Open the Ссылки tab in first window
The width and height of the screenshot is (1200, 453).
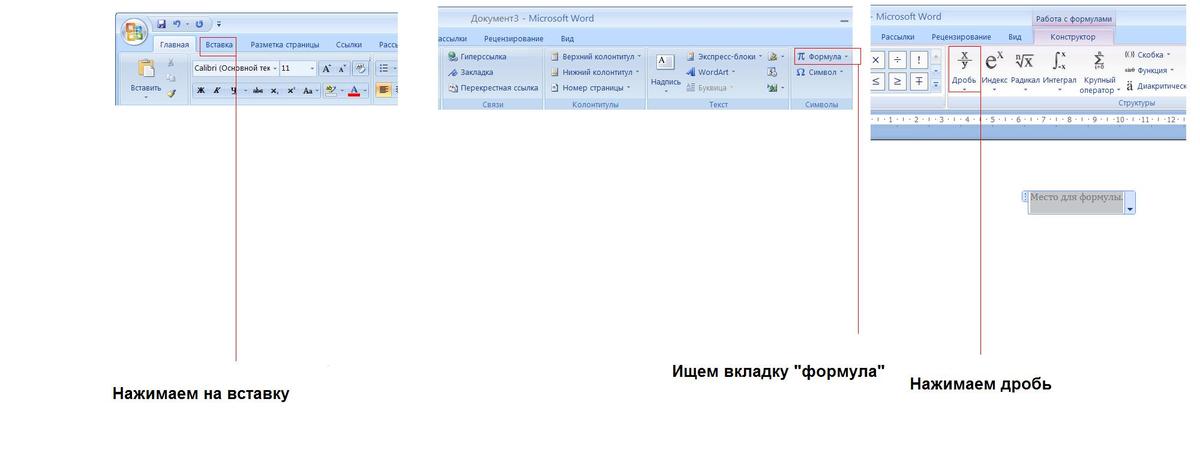349,45
